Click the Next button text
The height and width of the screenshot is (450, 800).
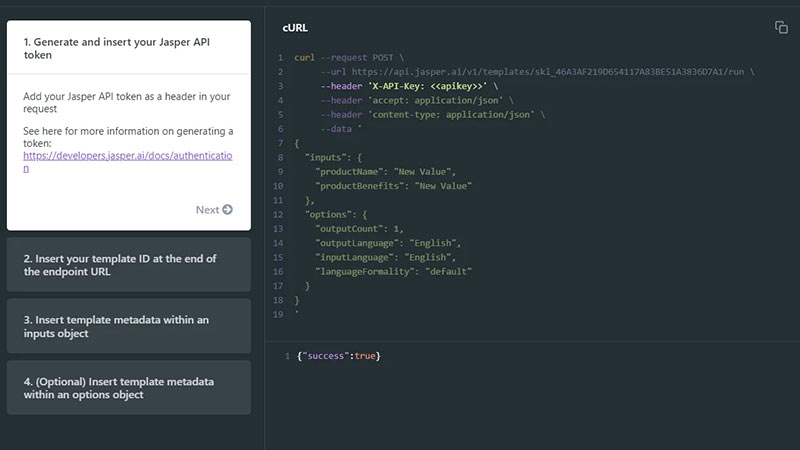(x=207, y=210)
